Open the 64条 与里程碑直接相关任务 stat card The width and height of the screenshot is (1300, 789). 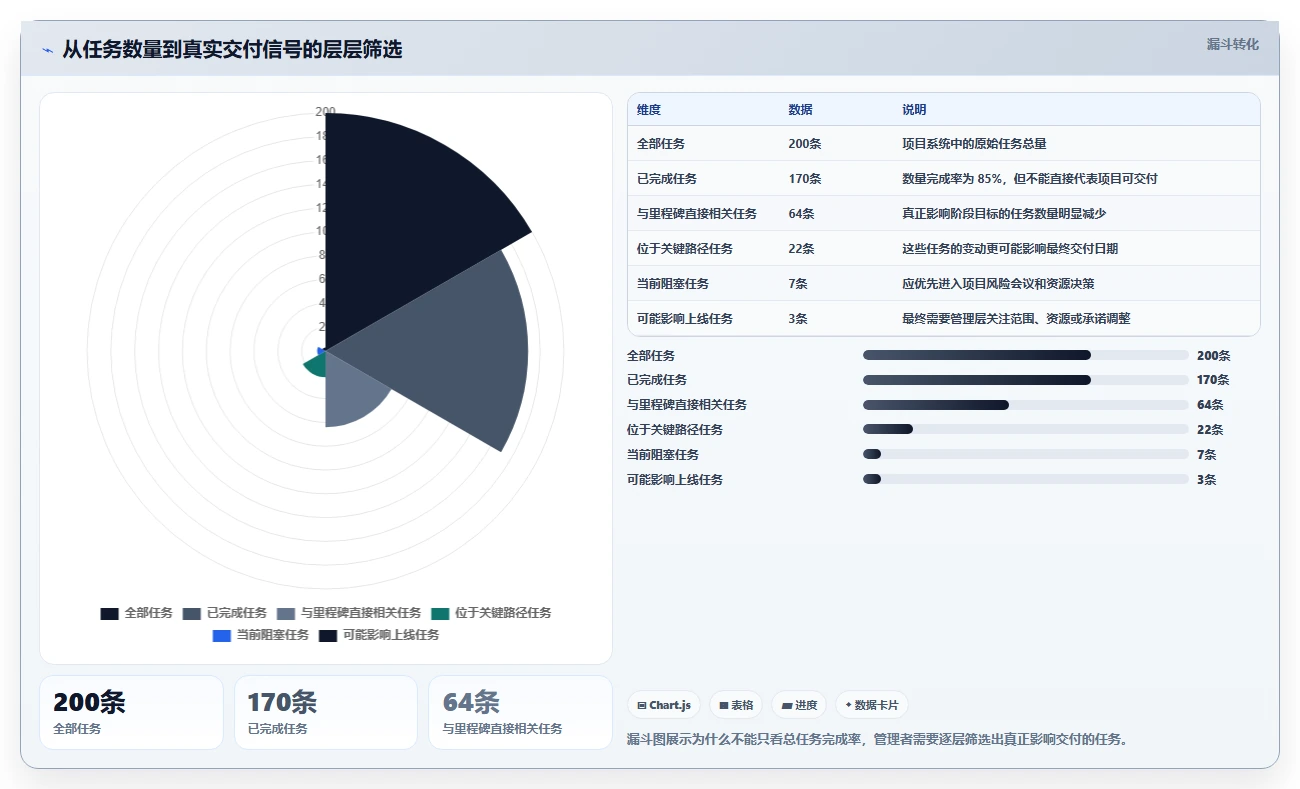[520, 712]
